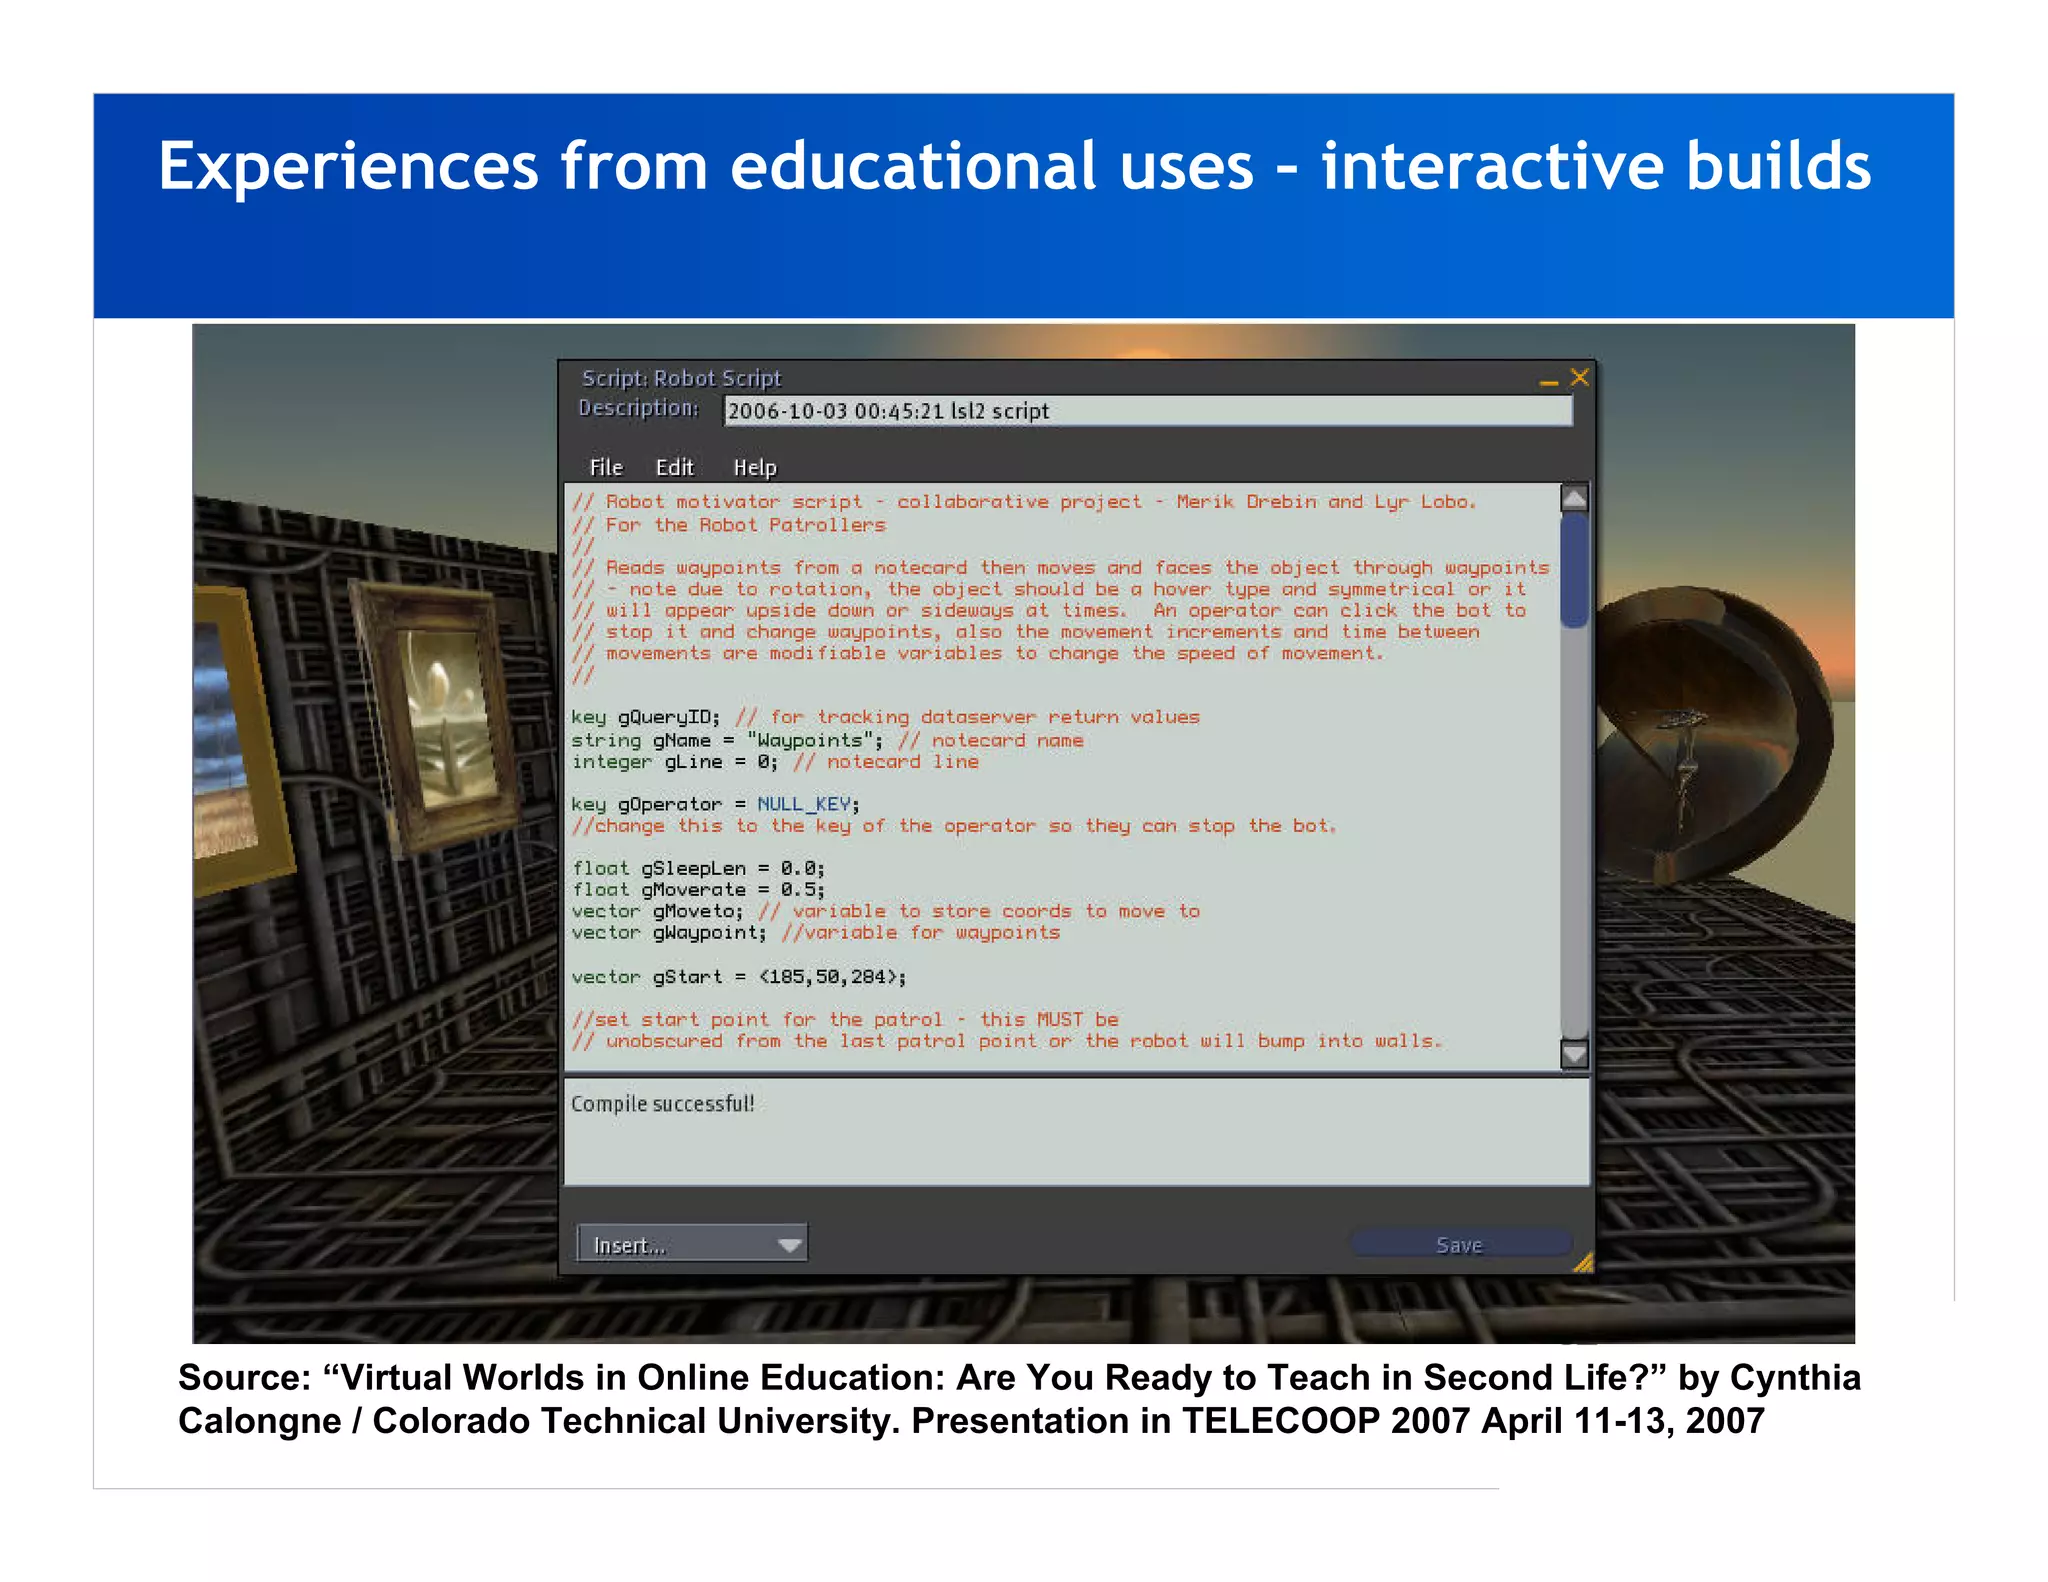Open the Edit menu in script editor
The image size is (2048, 1582).
click(674, 467)
